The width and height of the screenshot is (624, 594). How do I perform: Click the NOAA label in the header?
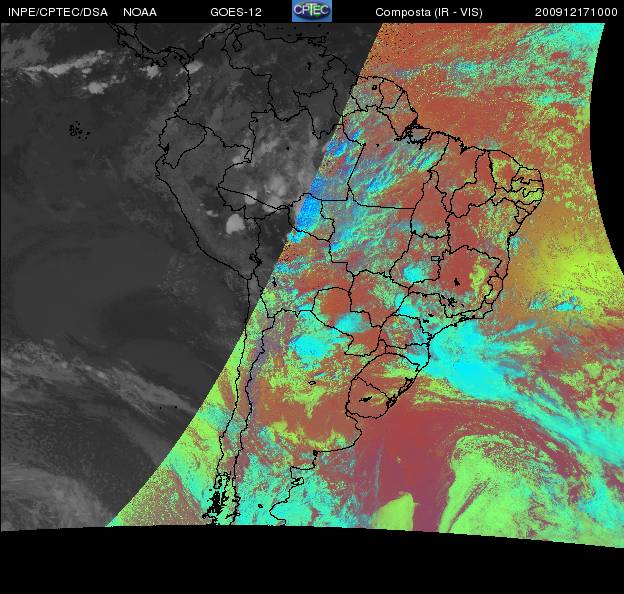pyautogui.click(x=140, y=12)
